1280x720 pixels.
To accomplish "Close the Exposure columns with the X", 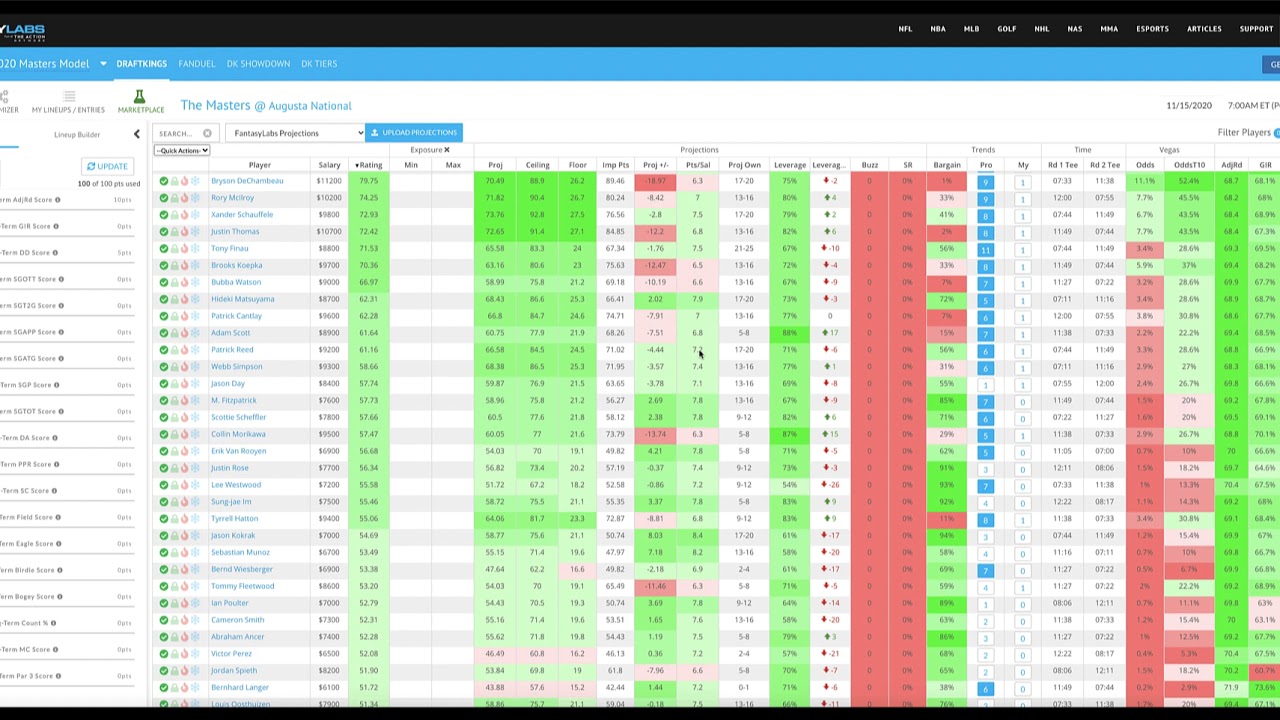I will (x=447, y=150).
